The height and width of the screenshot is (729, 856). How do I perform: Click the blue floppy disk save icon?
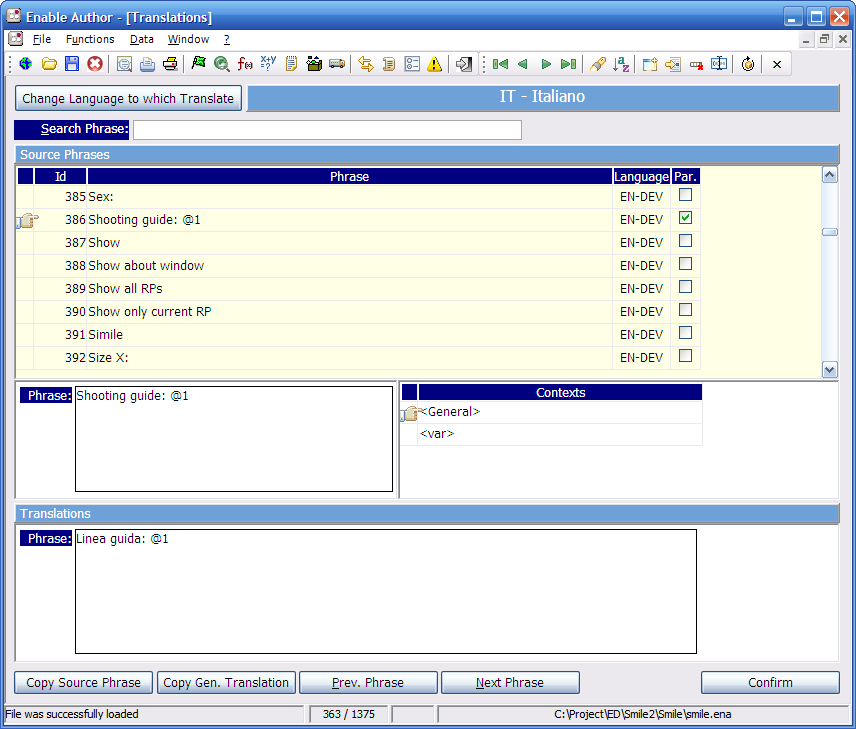point(72,64)
